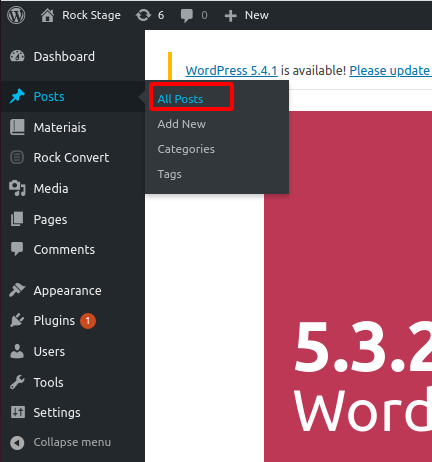
Task: Open the comments bubble icon in admin bar
Action: (x=187, y=16)
